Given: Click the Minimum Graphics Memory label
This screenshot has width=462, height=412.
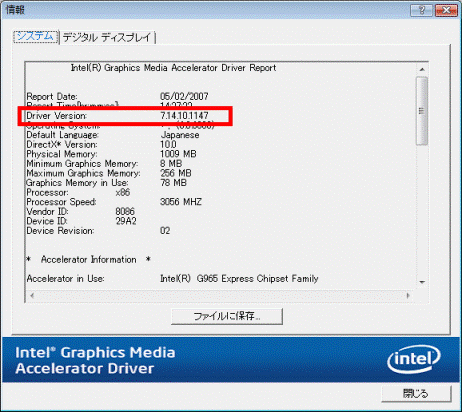Looking at the screenshot, I should [x=82, y=164].
